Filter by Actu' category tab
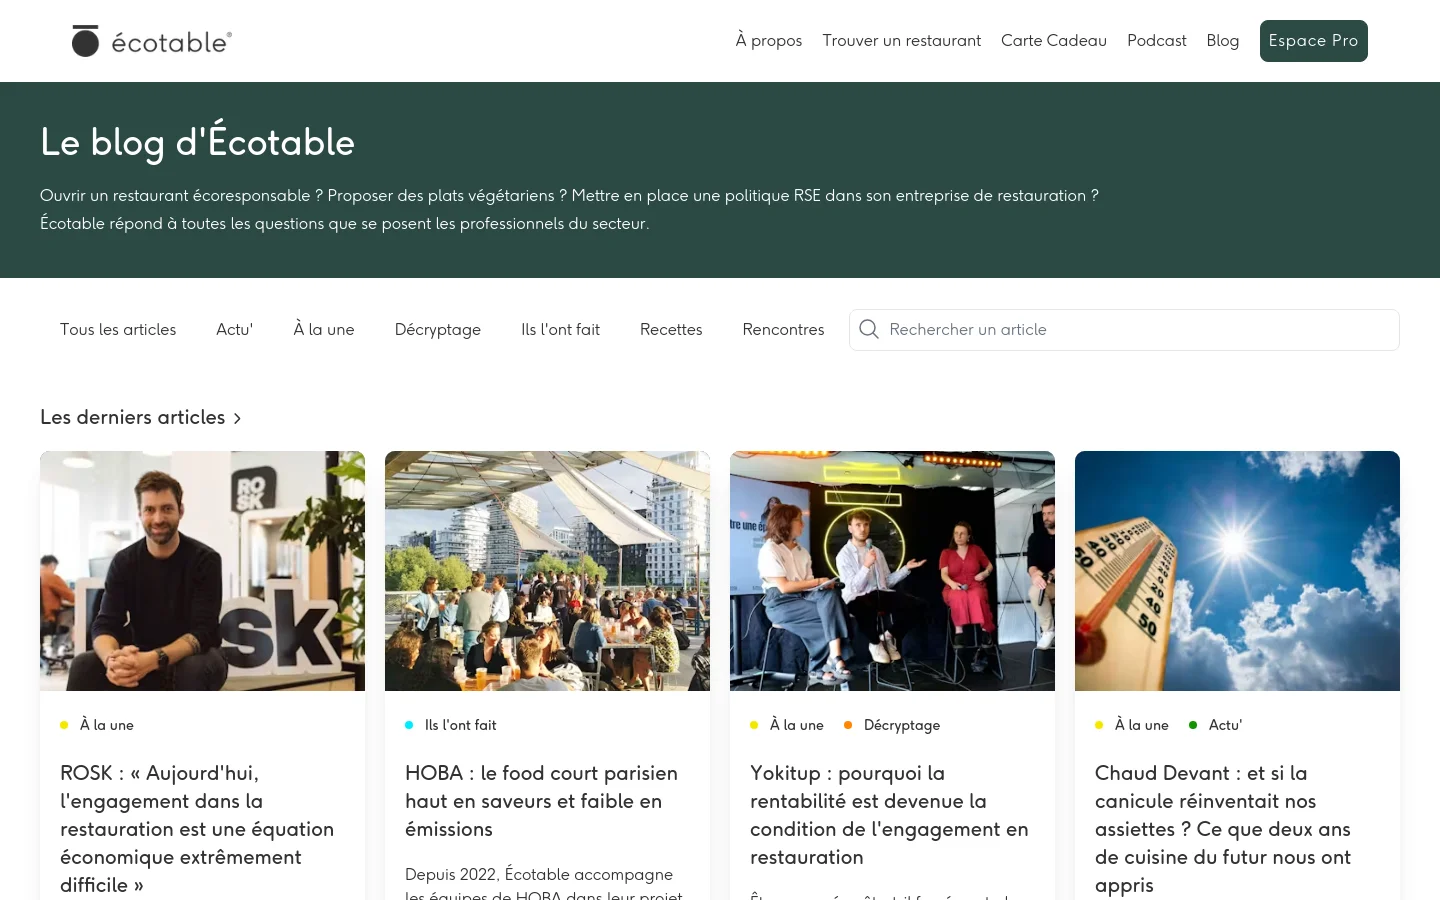 (235, 329)
